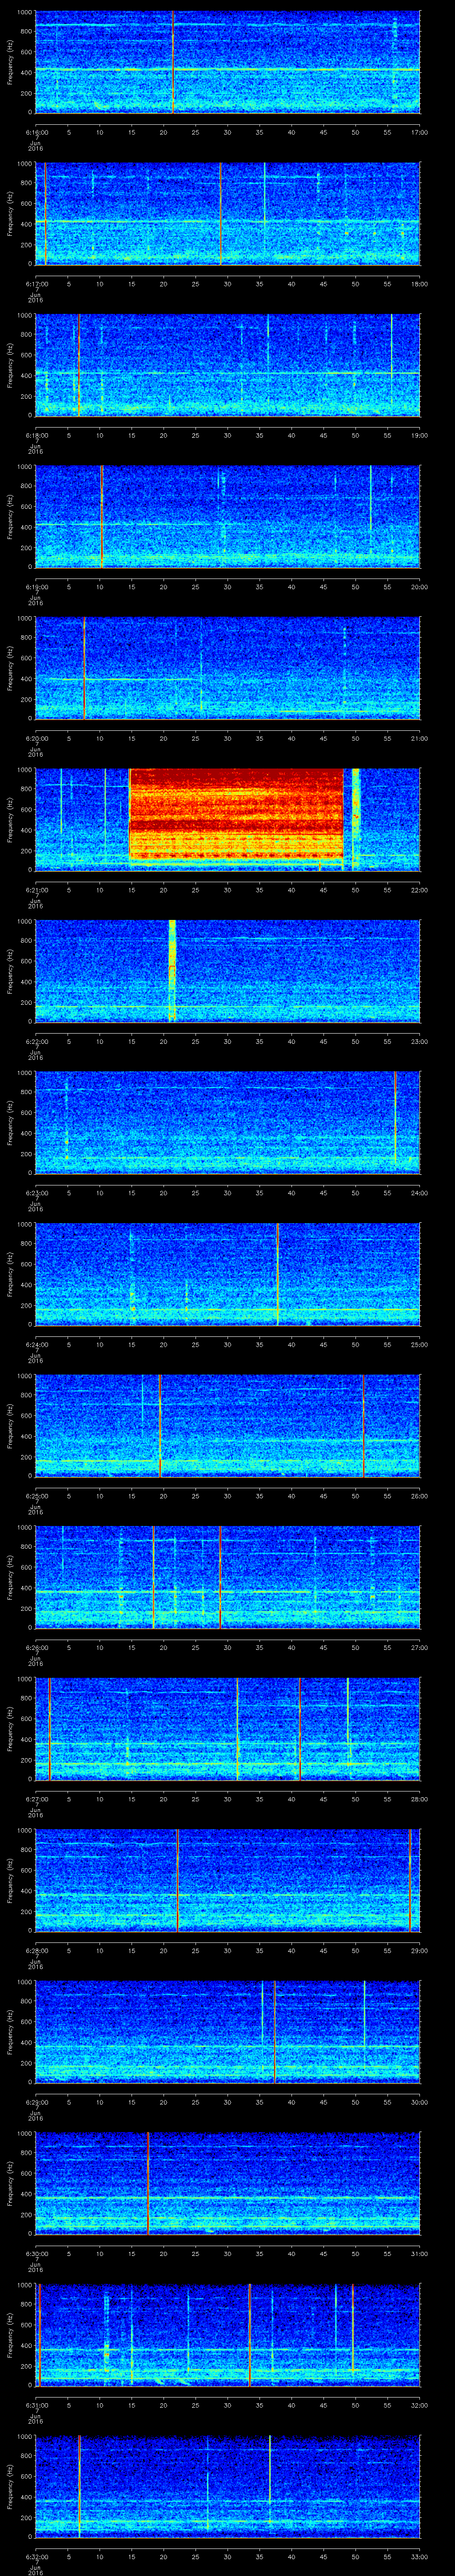
Task: Choose the 32:00 end time label
Action: [419, 2404]
